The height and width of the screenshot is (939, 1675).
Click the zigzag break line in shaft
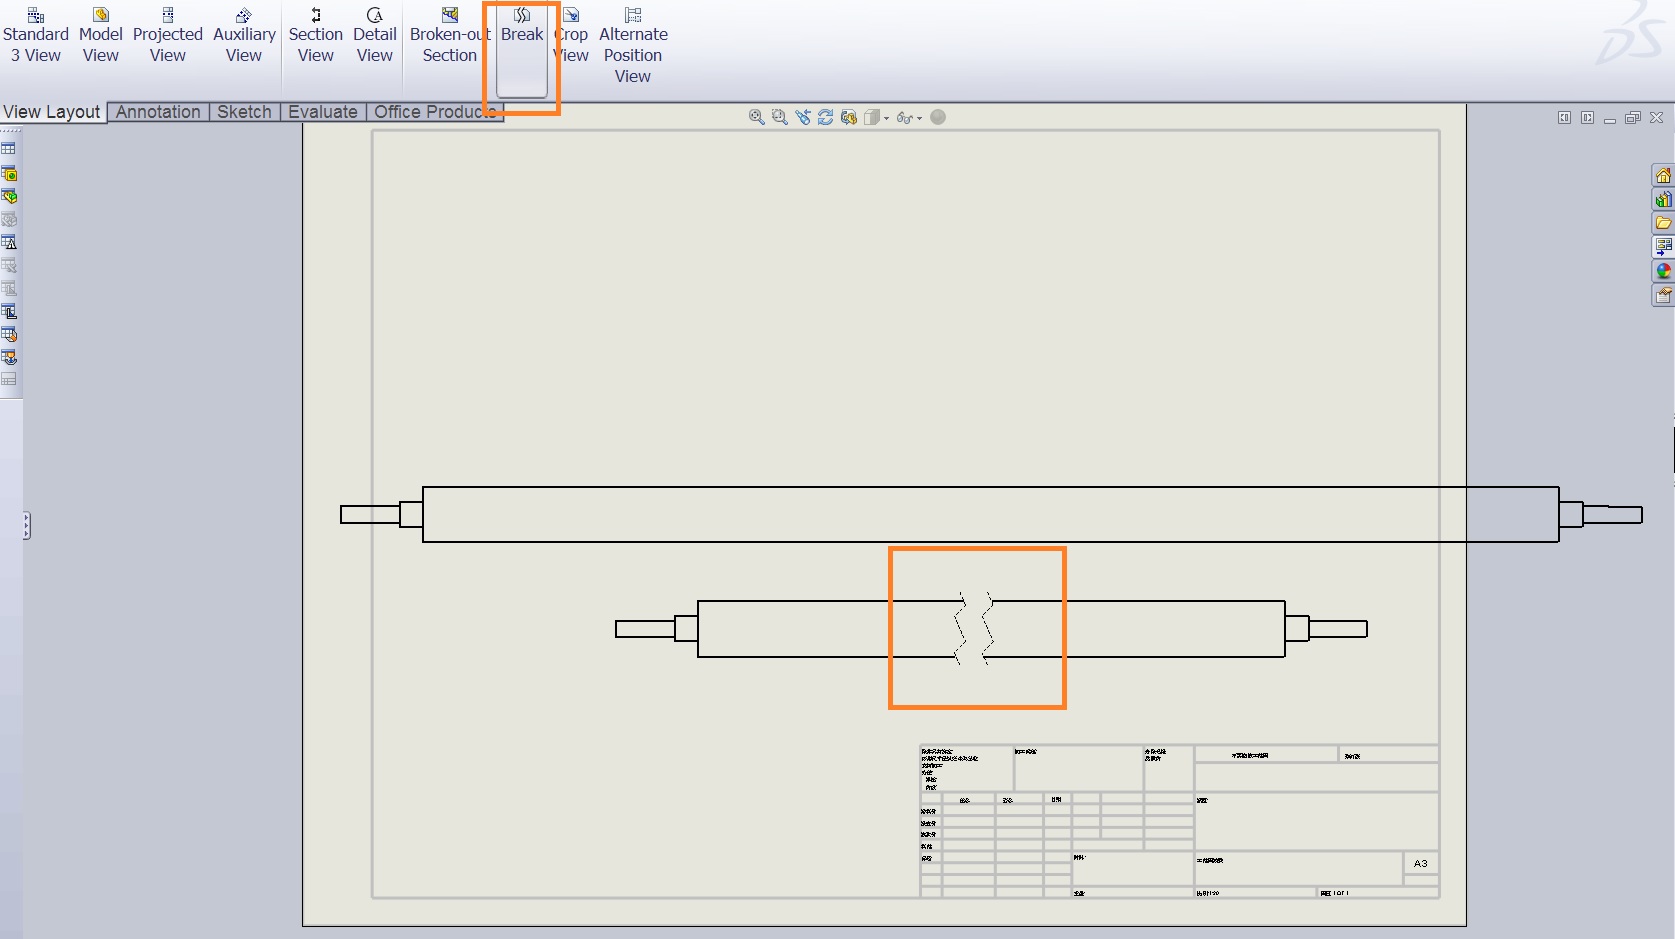pos(974,628)
